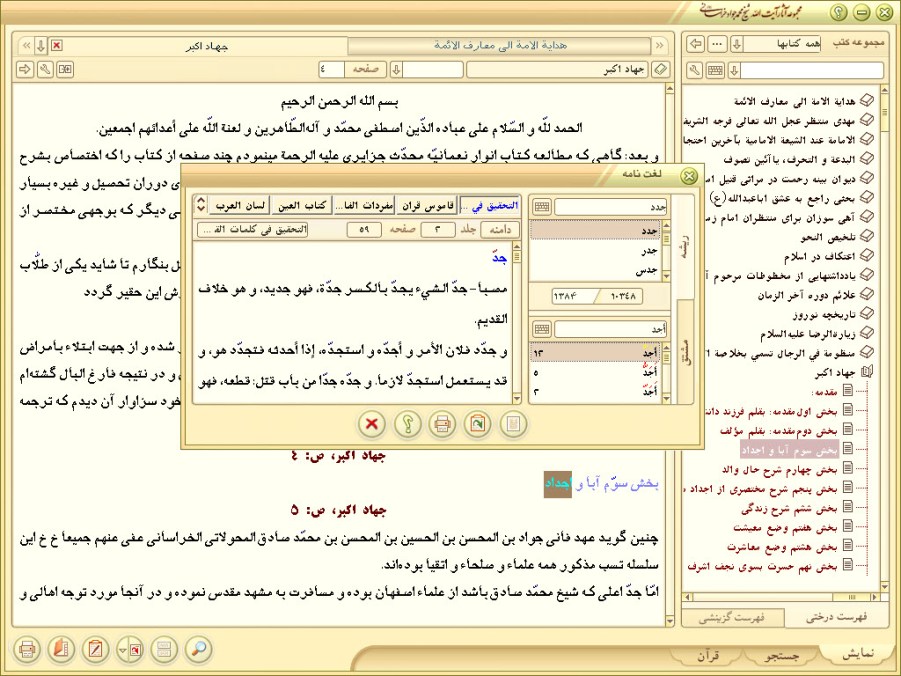Select the root جدس in the root list
Viewport: 901px width, 676px height.
point(595,270)
